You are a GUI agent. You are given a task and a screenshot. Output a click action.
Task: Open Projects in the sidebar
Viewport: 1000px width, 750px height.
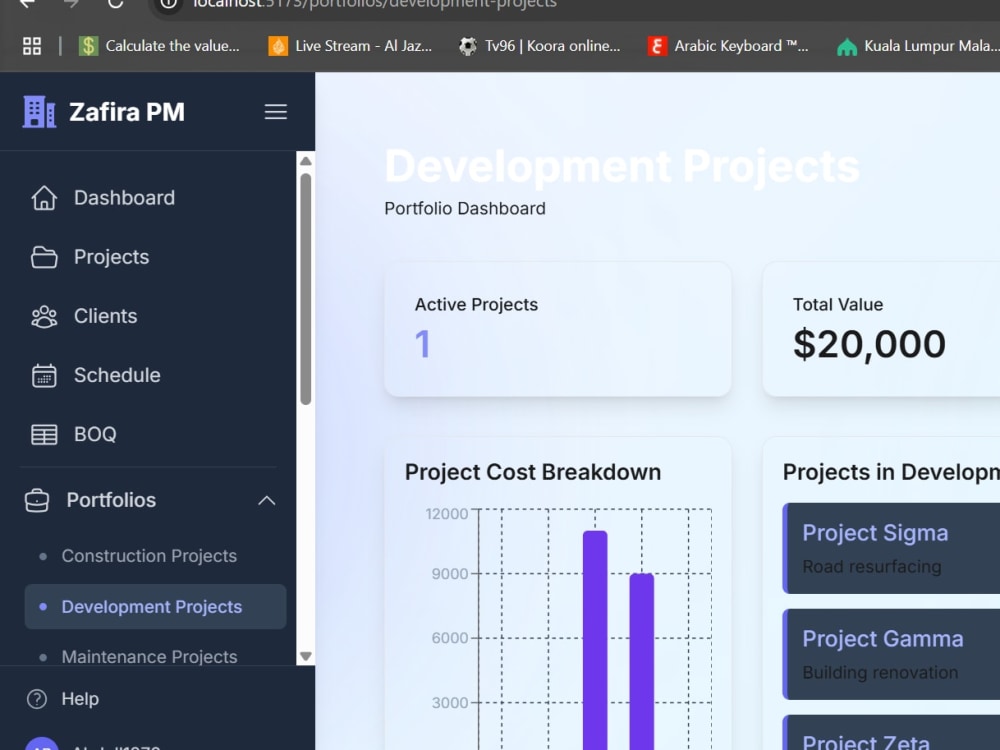coord(112,257)
